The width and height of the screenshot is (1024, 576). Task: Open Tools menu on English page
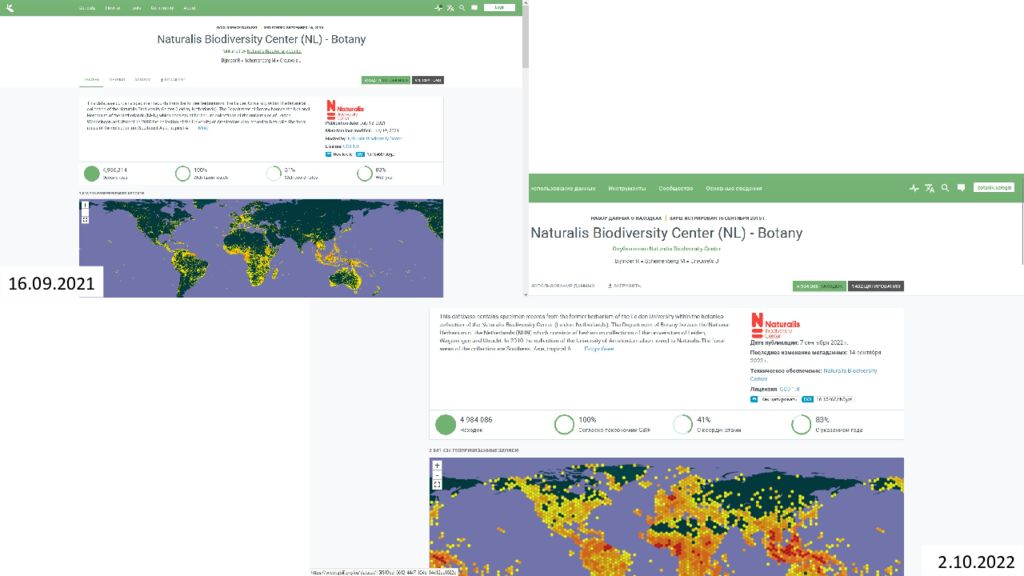136,8
